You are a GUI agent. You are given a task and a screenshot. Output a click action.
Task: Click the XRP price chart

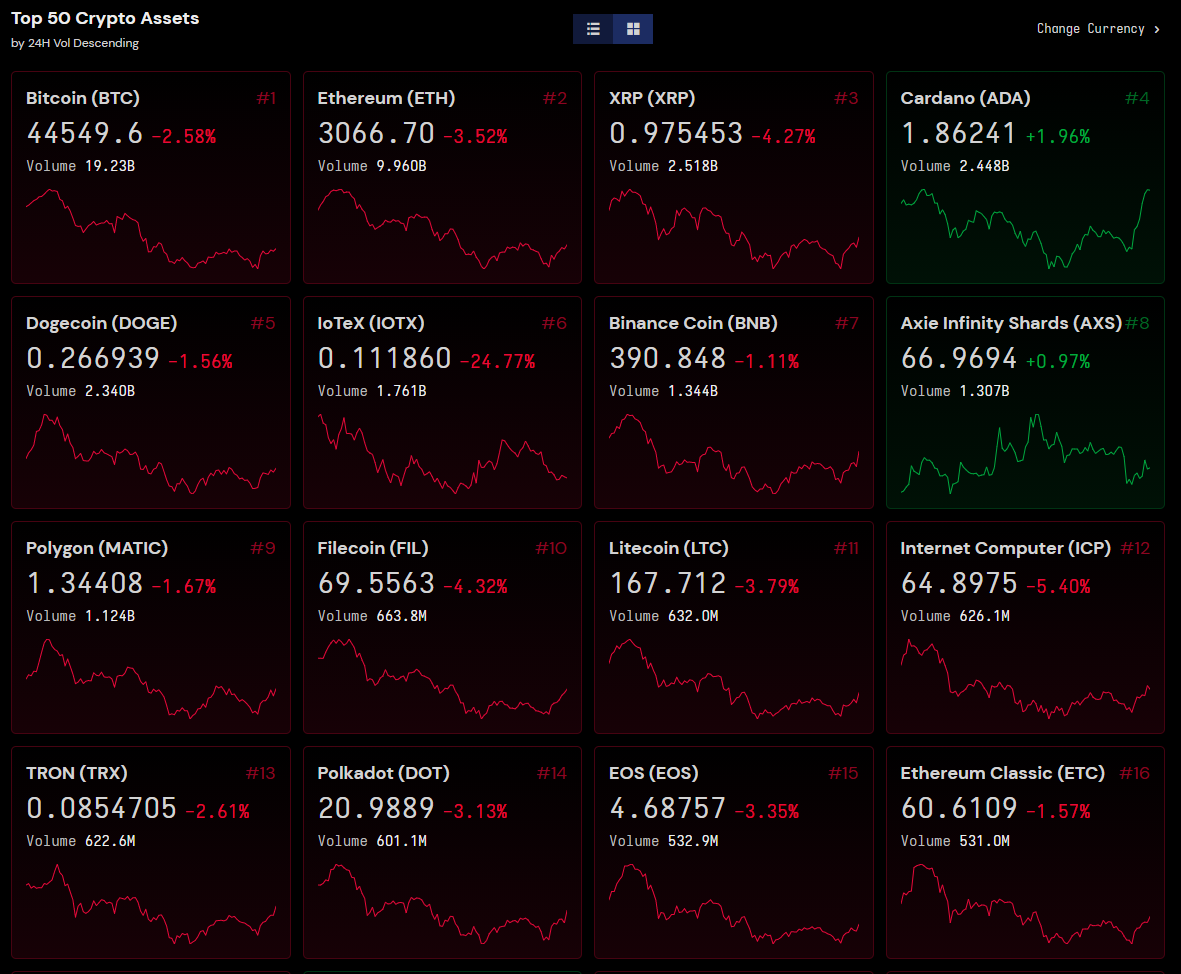[734, 229]
